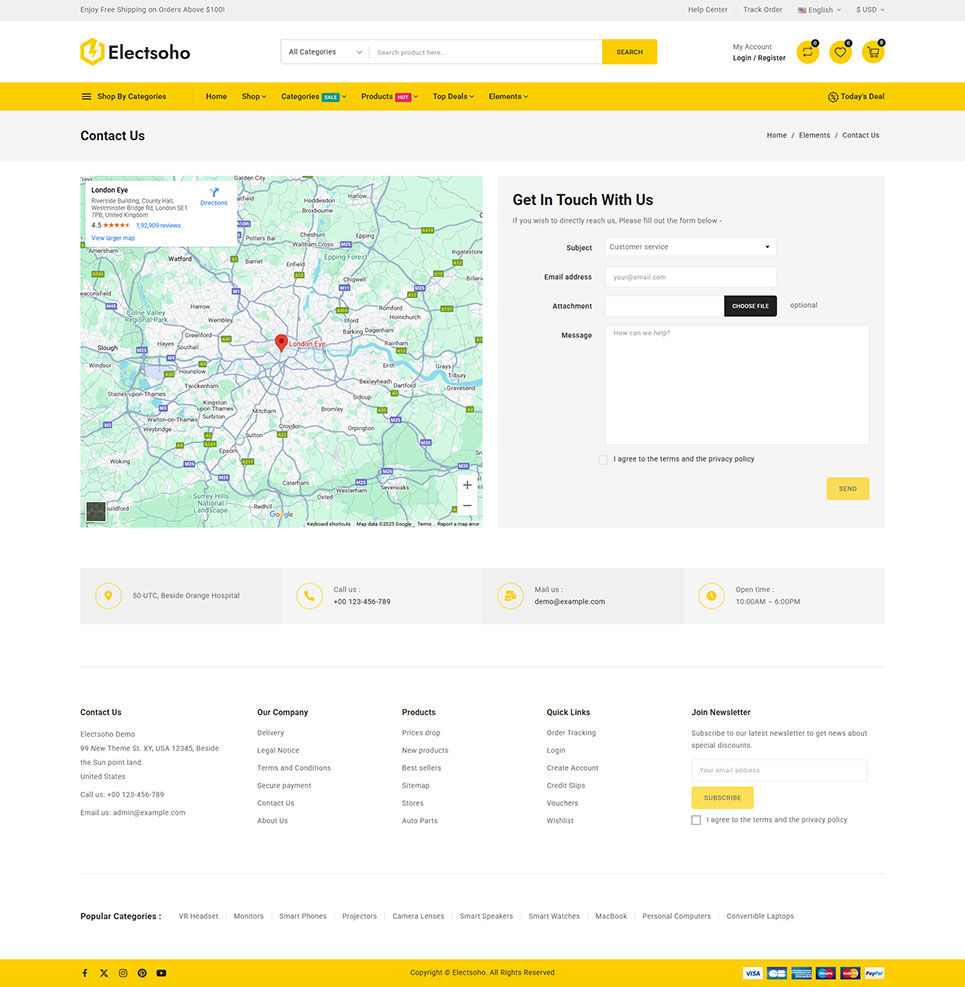Open the compare products icon
This screenshot has width=965, height=987.
pos(807,53)
